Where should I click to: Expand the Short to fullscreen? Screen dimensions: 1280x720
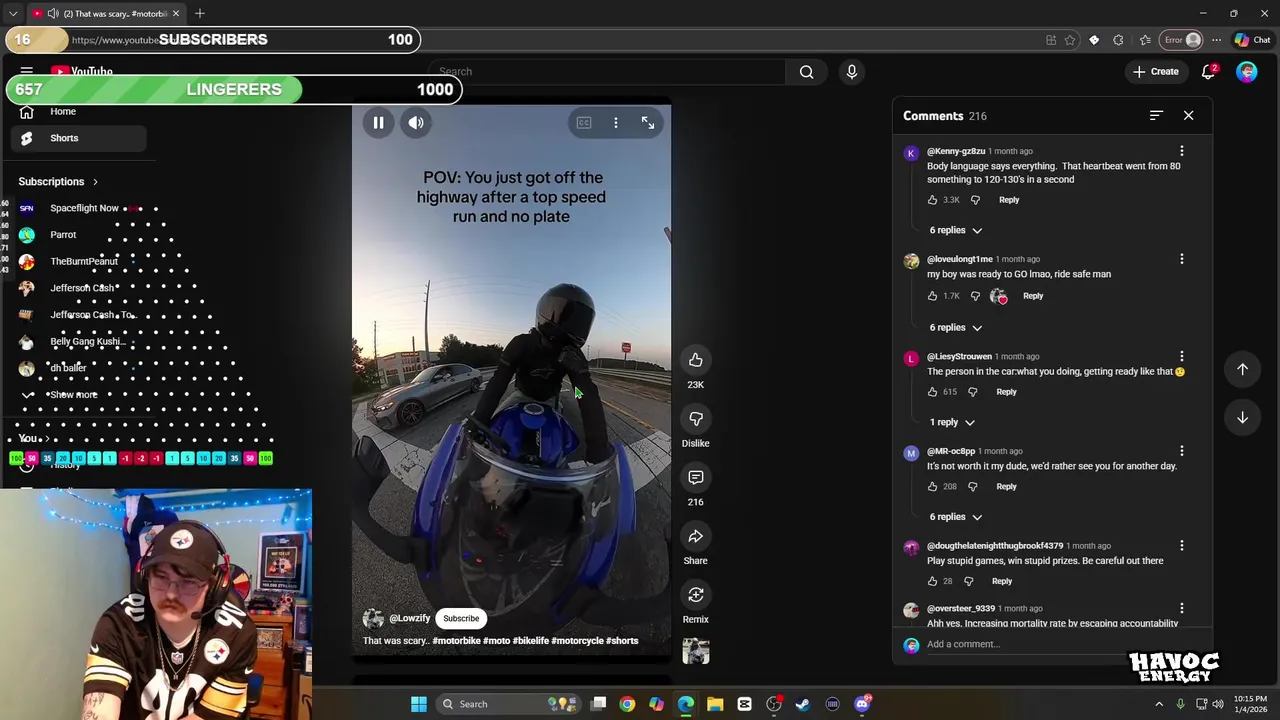pos(648,123)
